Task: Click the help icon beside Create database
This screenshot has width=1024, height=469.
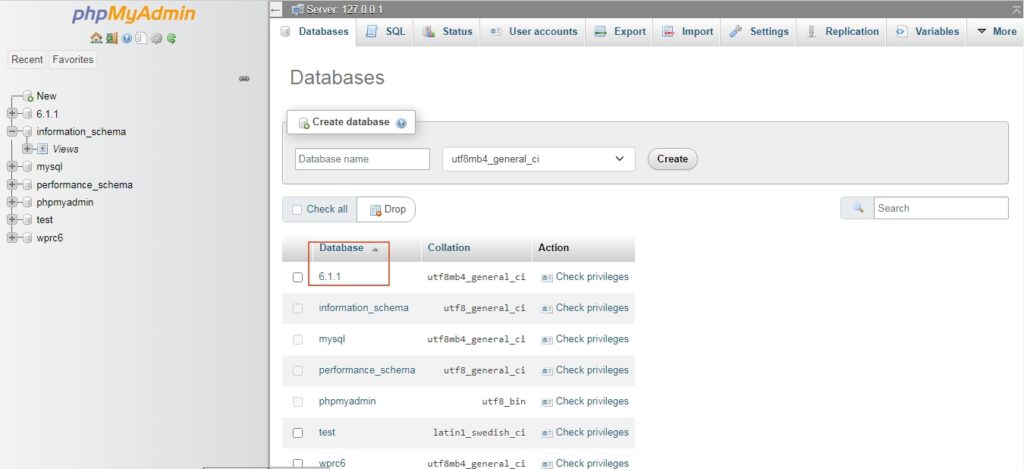Action: coord(401,122)
